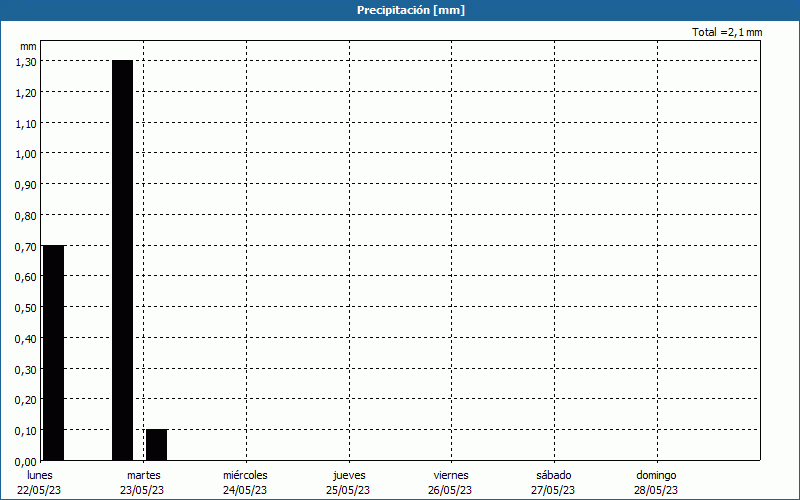Click the "miércoles" day label
This screenshot has height=500, width=800.
point(245,475)
